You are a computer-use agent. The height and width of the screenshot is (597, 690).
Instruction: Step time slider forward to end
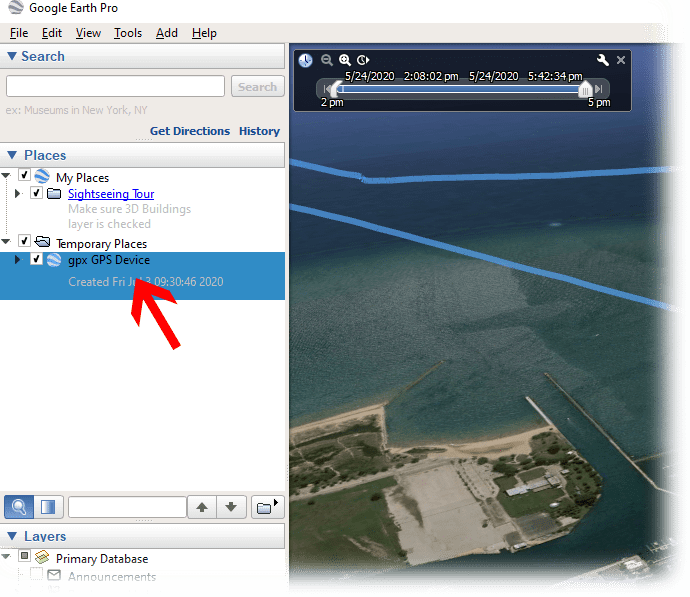click(598, 89)
